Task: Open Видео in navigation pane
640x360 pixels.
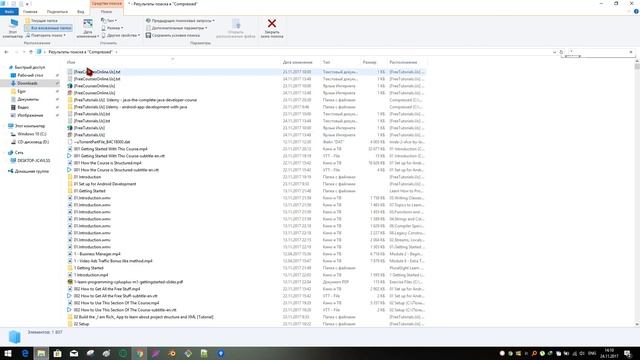Action: (23, 107)
